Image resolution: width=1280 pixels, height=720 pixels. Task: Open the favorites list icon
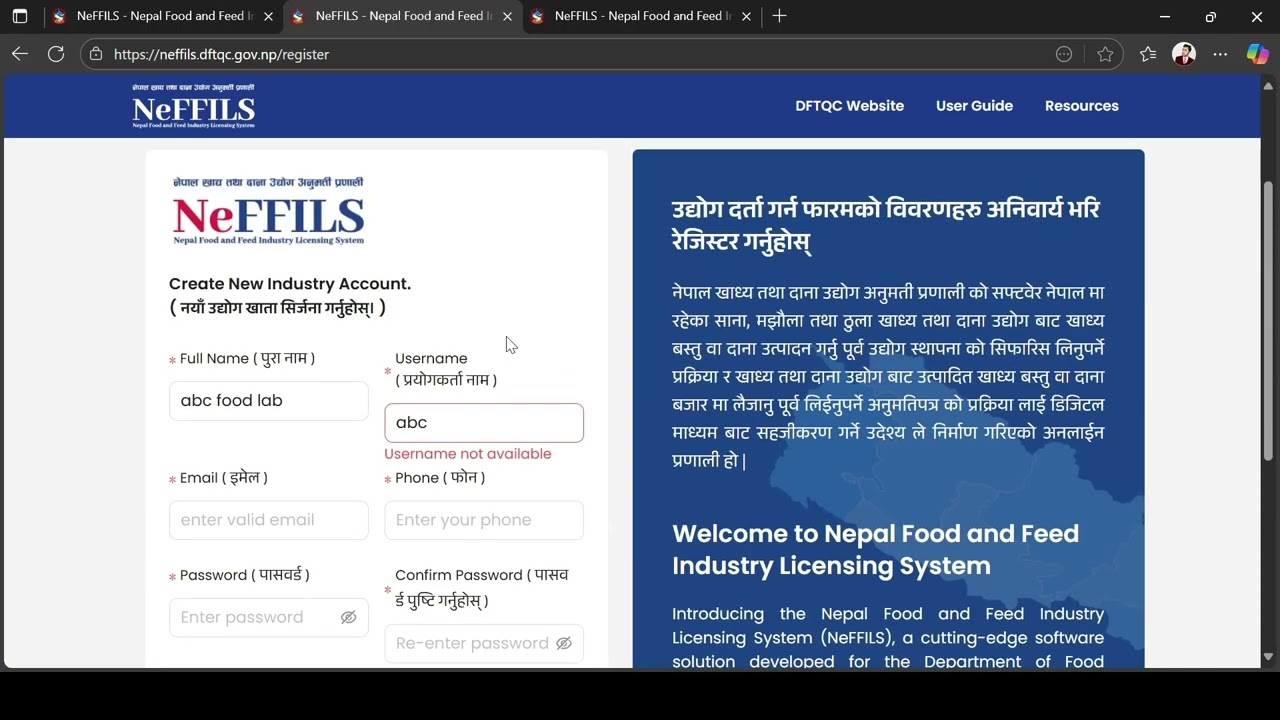(1148, 54)
